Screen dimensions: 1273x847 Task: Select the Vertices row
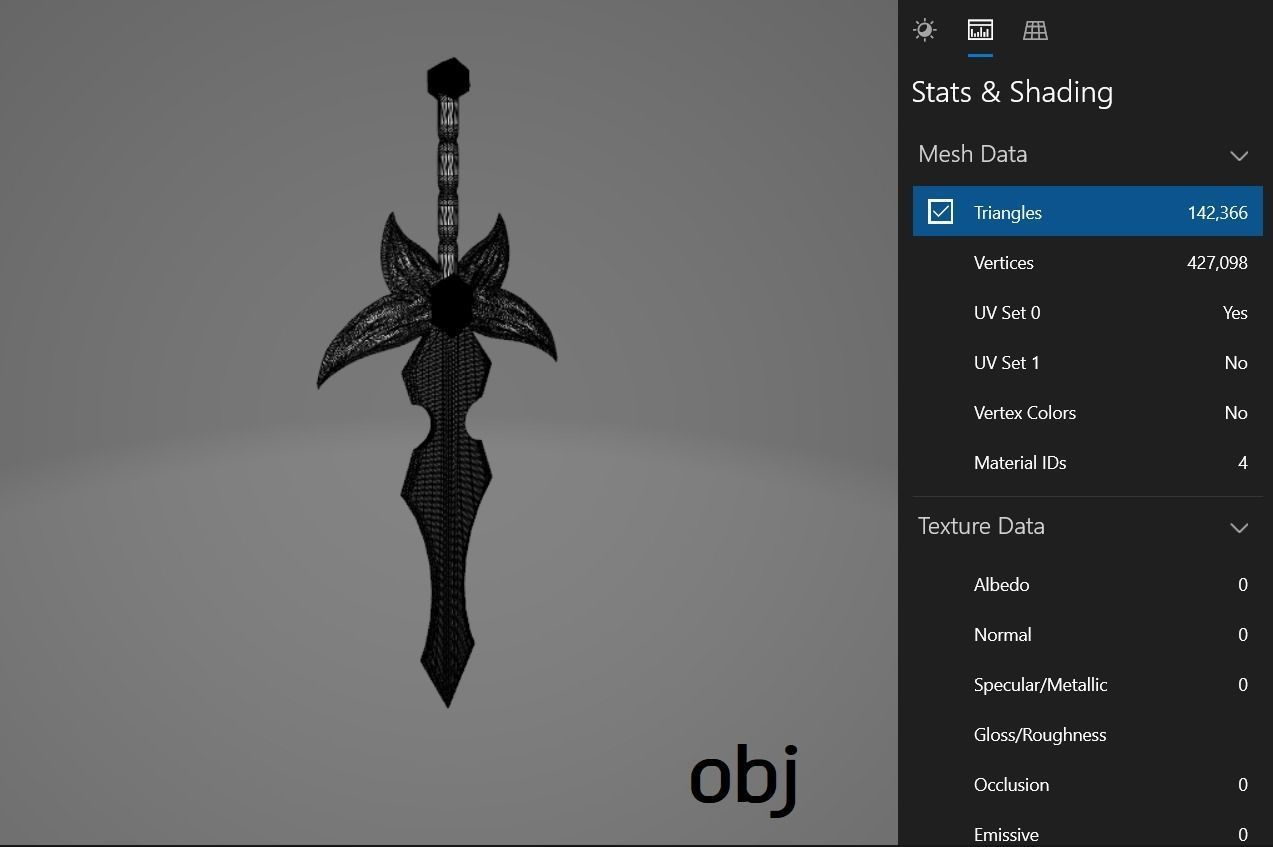click(x=1088, y=262)
